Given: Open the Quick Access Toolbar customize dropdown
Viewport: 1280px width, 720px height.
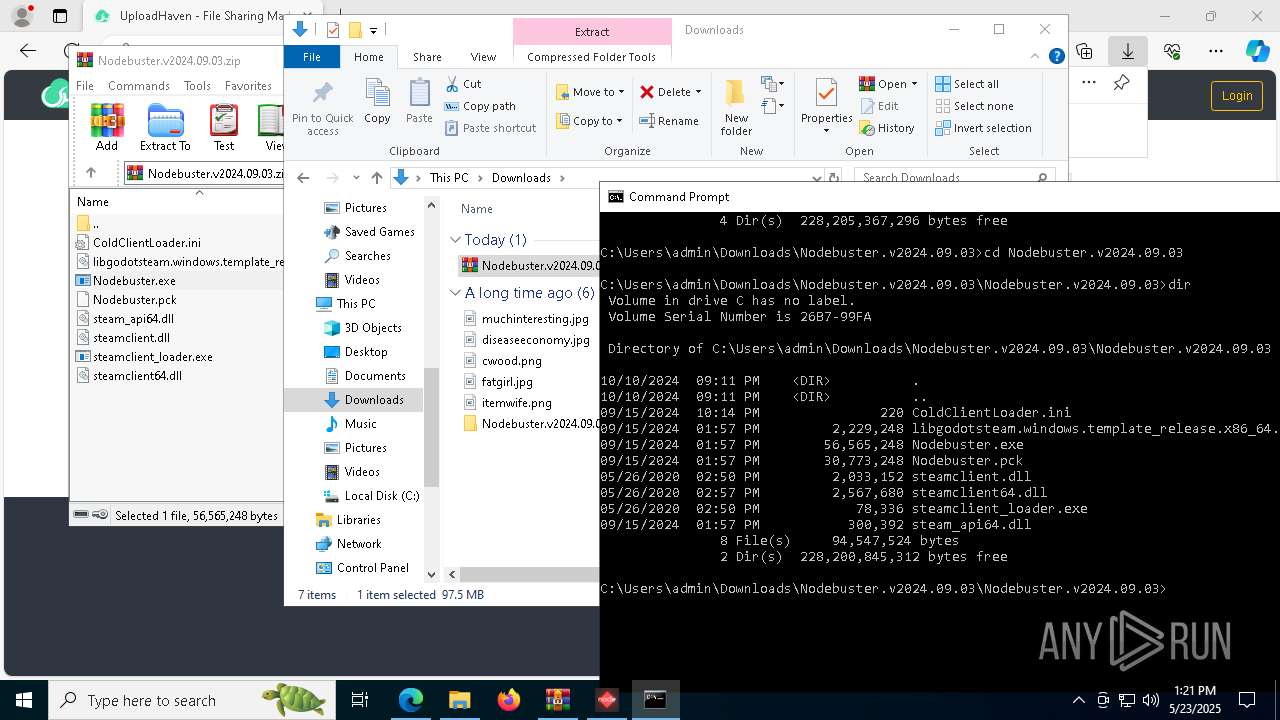Looking at the screenshot, I should [373, 31].
